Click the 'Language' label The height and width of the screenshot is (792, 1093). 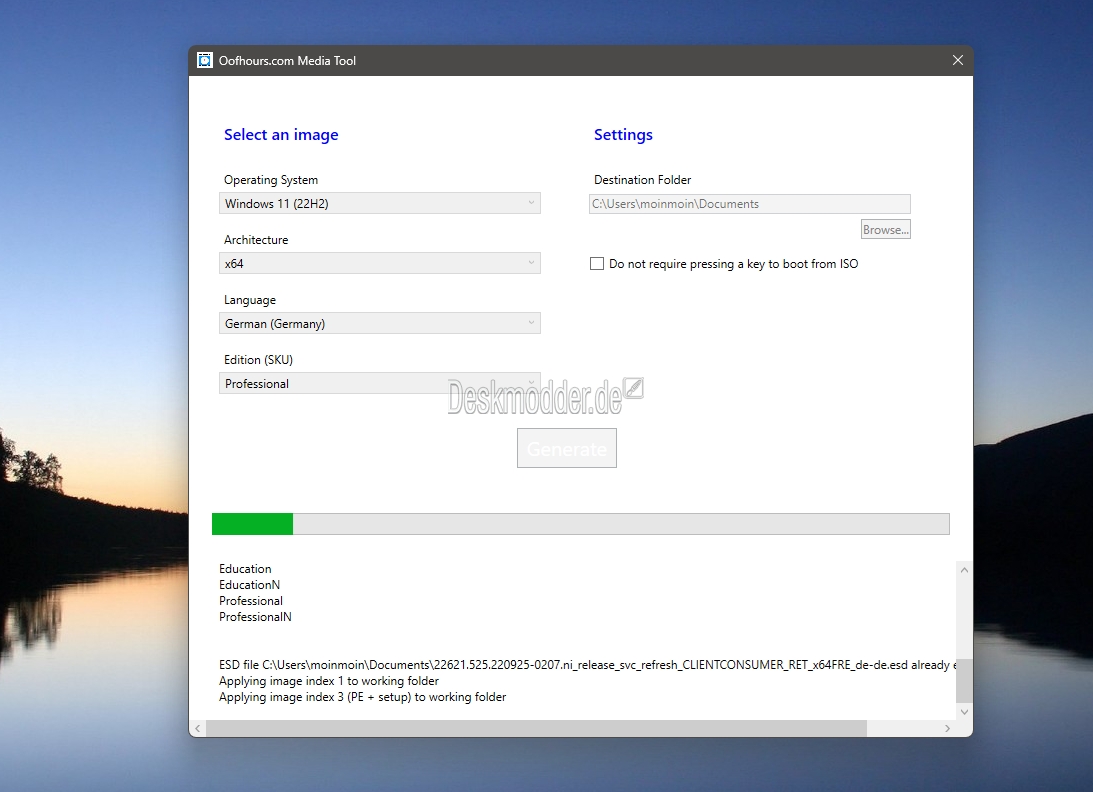(250, 300)
